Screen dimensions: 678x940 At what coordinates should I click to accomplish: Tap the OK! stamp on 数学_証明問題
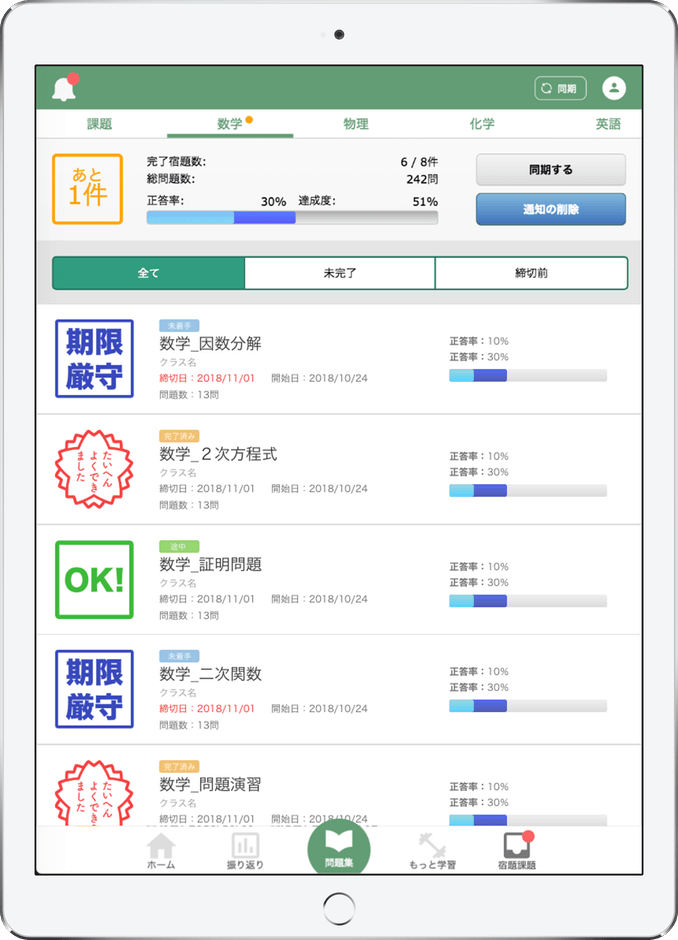pyautogui.click(x=94, y=580)
